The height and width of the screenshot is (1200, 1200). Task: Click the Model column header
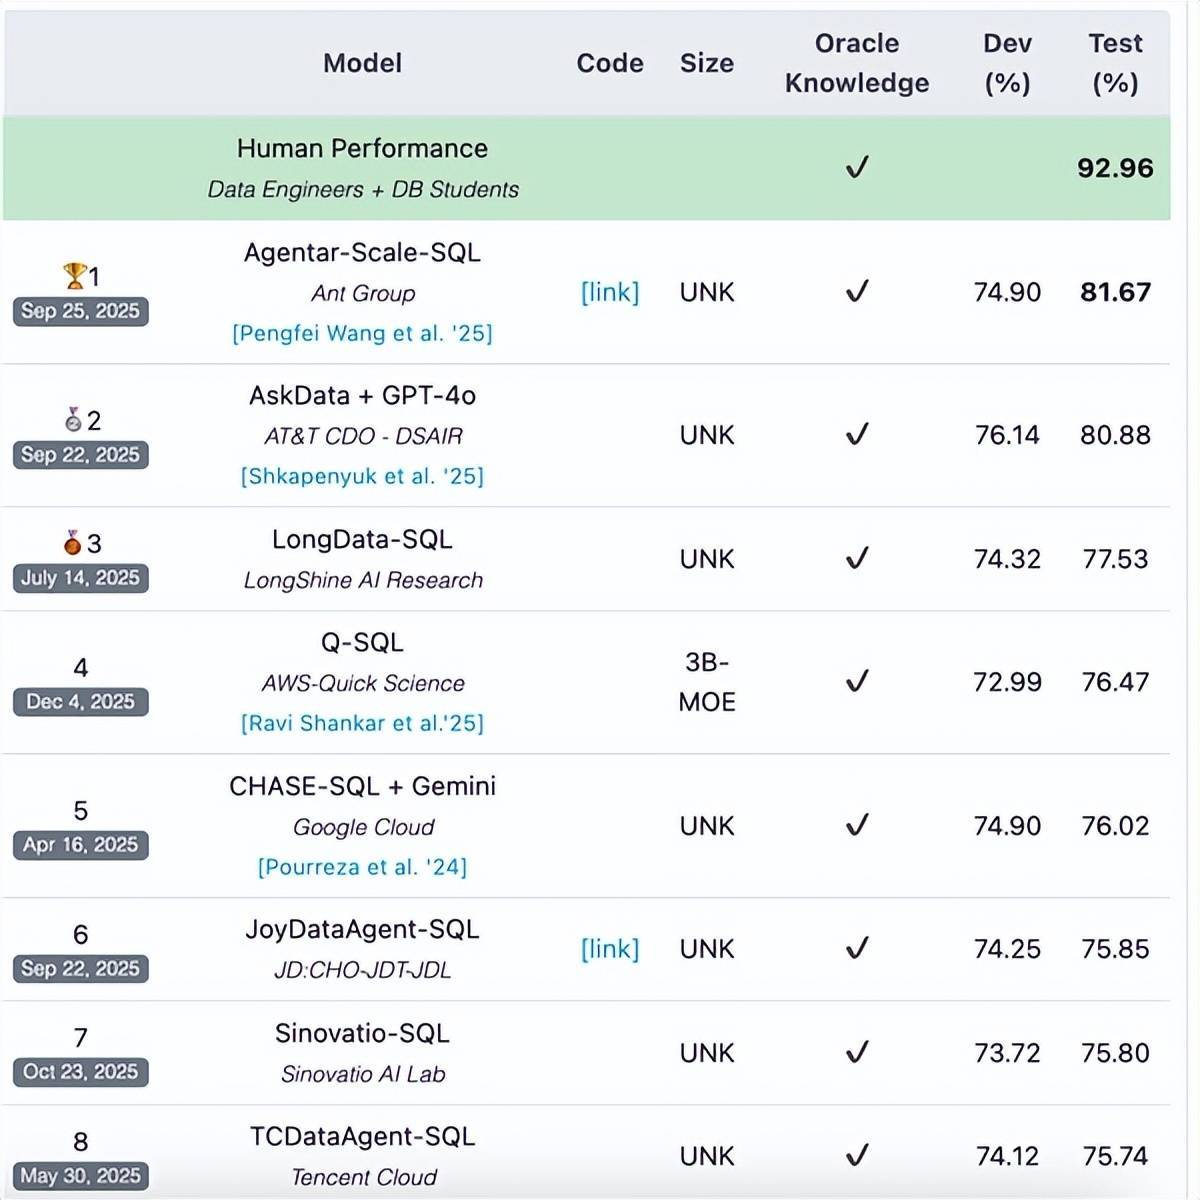(x=362, y=63)
